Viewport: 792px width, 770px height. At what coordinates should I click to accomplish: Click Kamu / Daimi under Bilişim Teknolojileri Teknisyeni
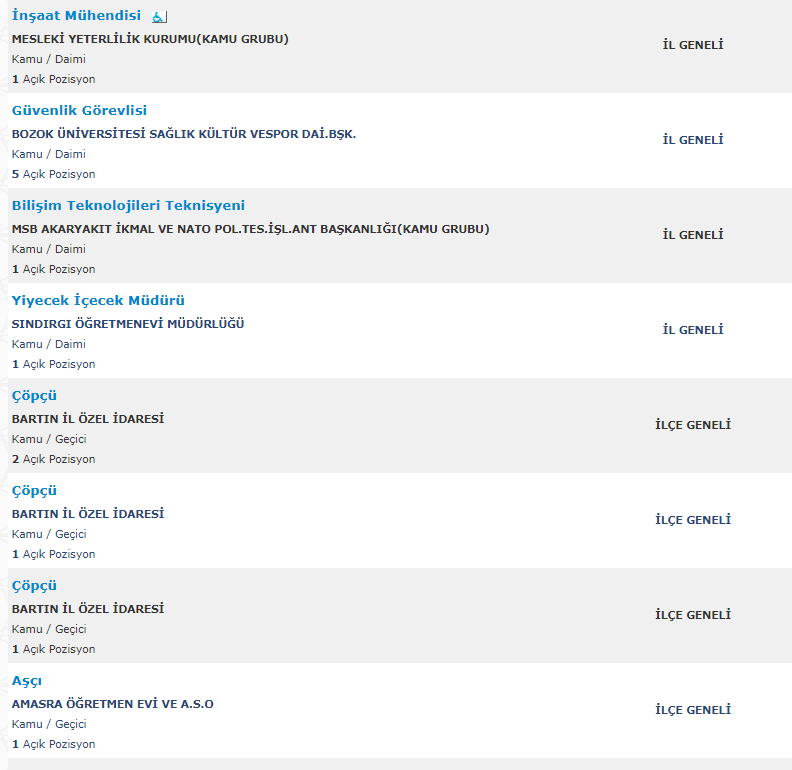(x=48, y=249)
